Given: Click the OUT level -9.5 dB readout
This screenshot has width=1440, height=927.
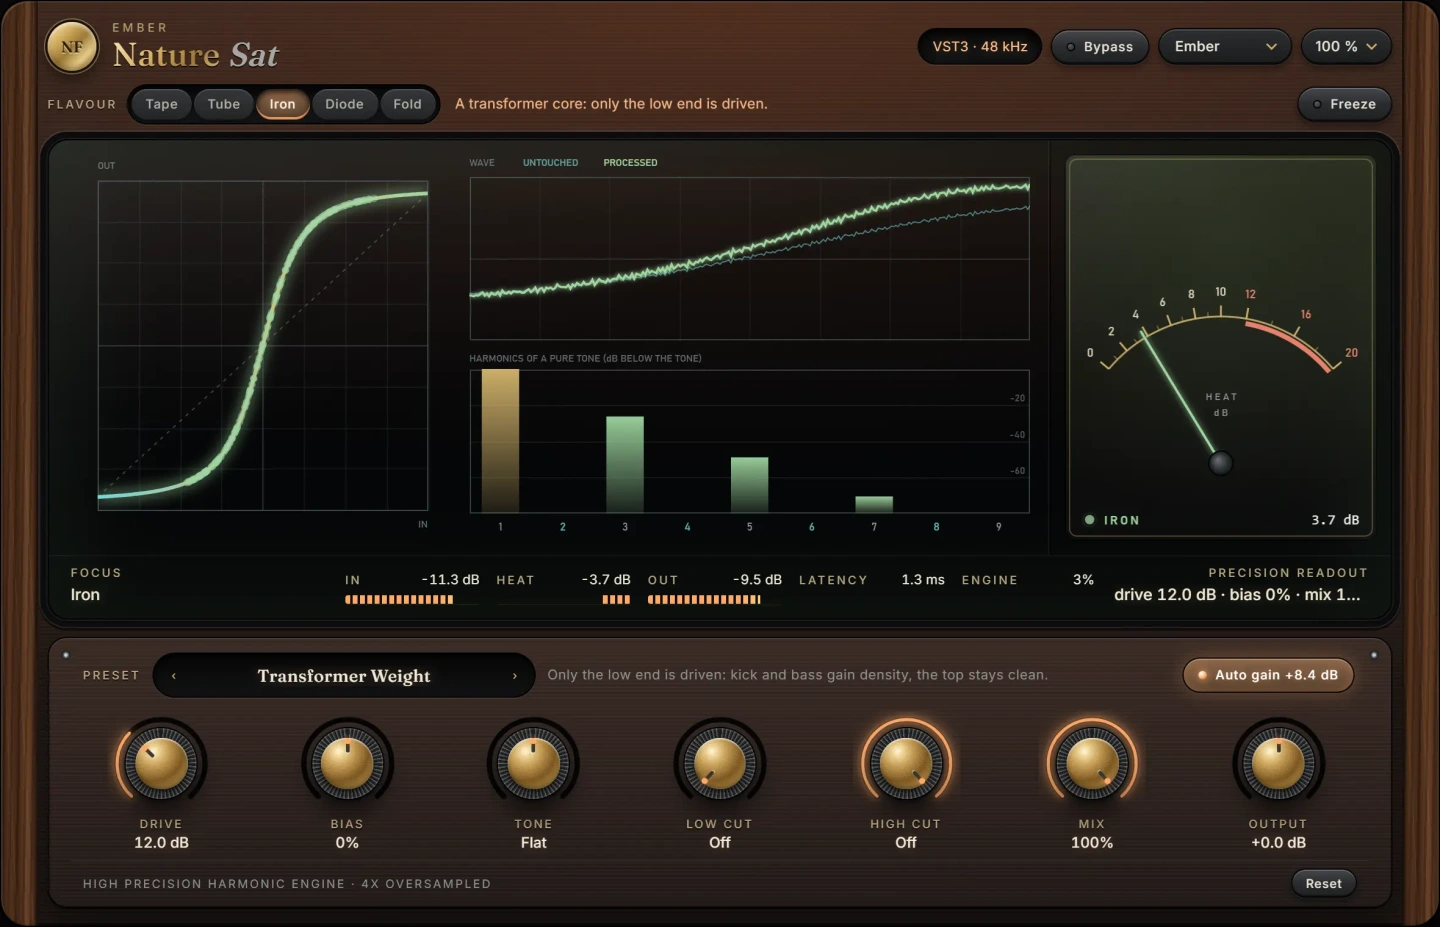Looking at the screenshot, I should point(757,580).
